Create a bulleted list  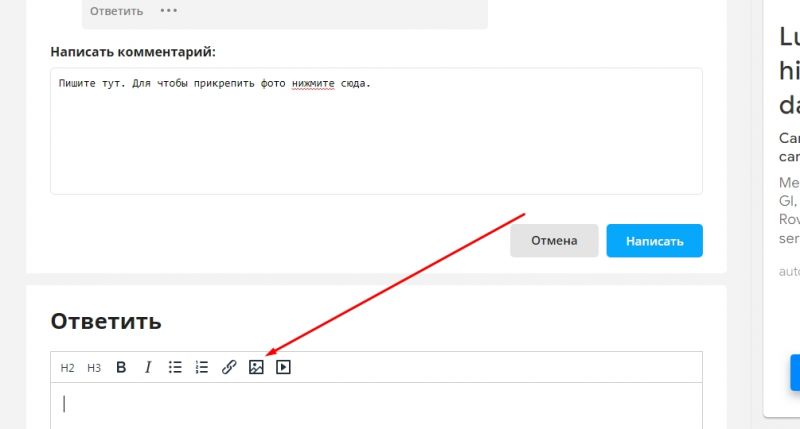tap(175, 367)
